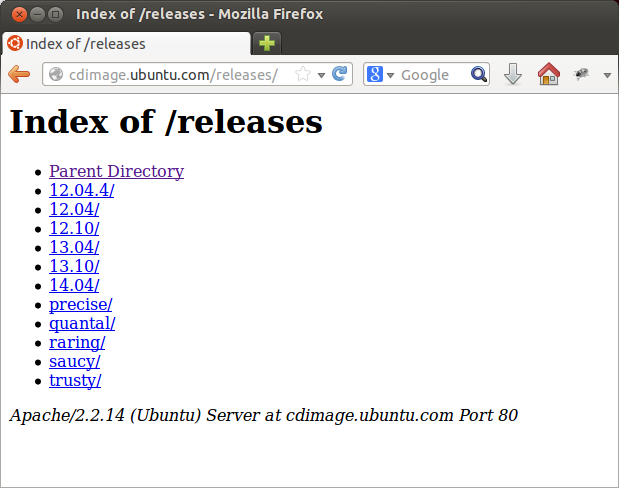Close the Firefox window with red button

click(x=19, y=15)
